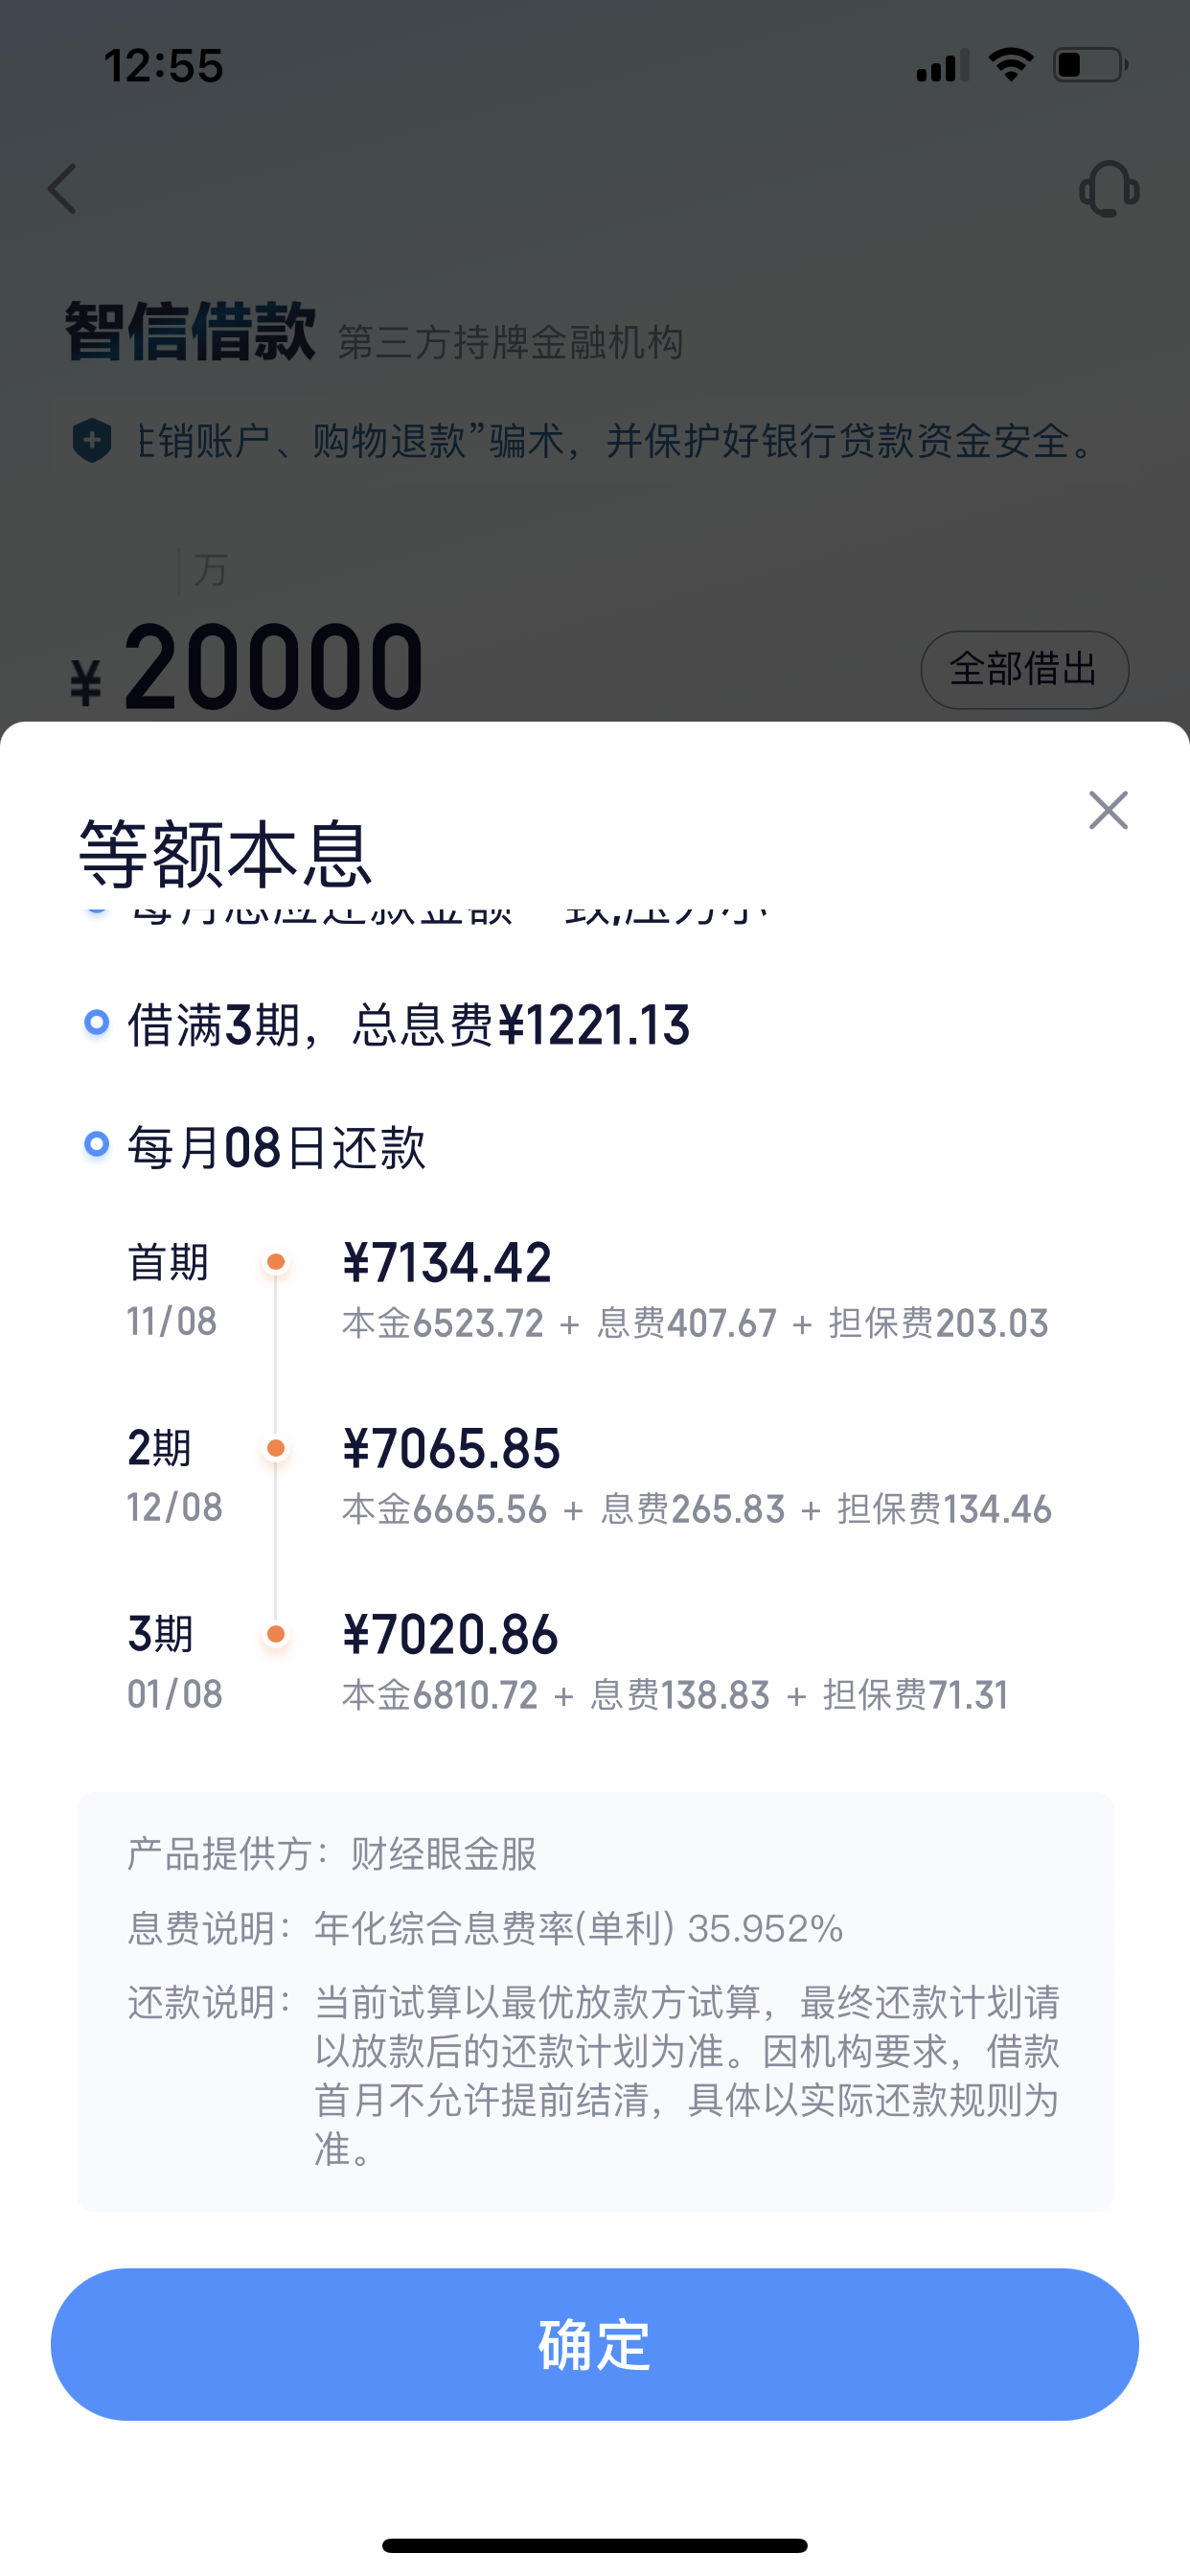Image resolution: width=1190 pixels, height=2576 pixels.
Task: Close the 等额本息 repayment sheet
Action: [x=1108, y=810]
